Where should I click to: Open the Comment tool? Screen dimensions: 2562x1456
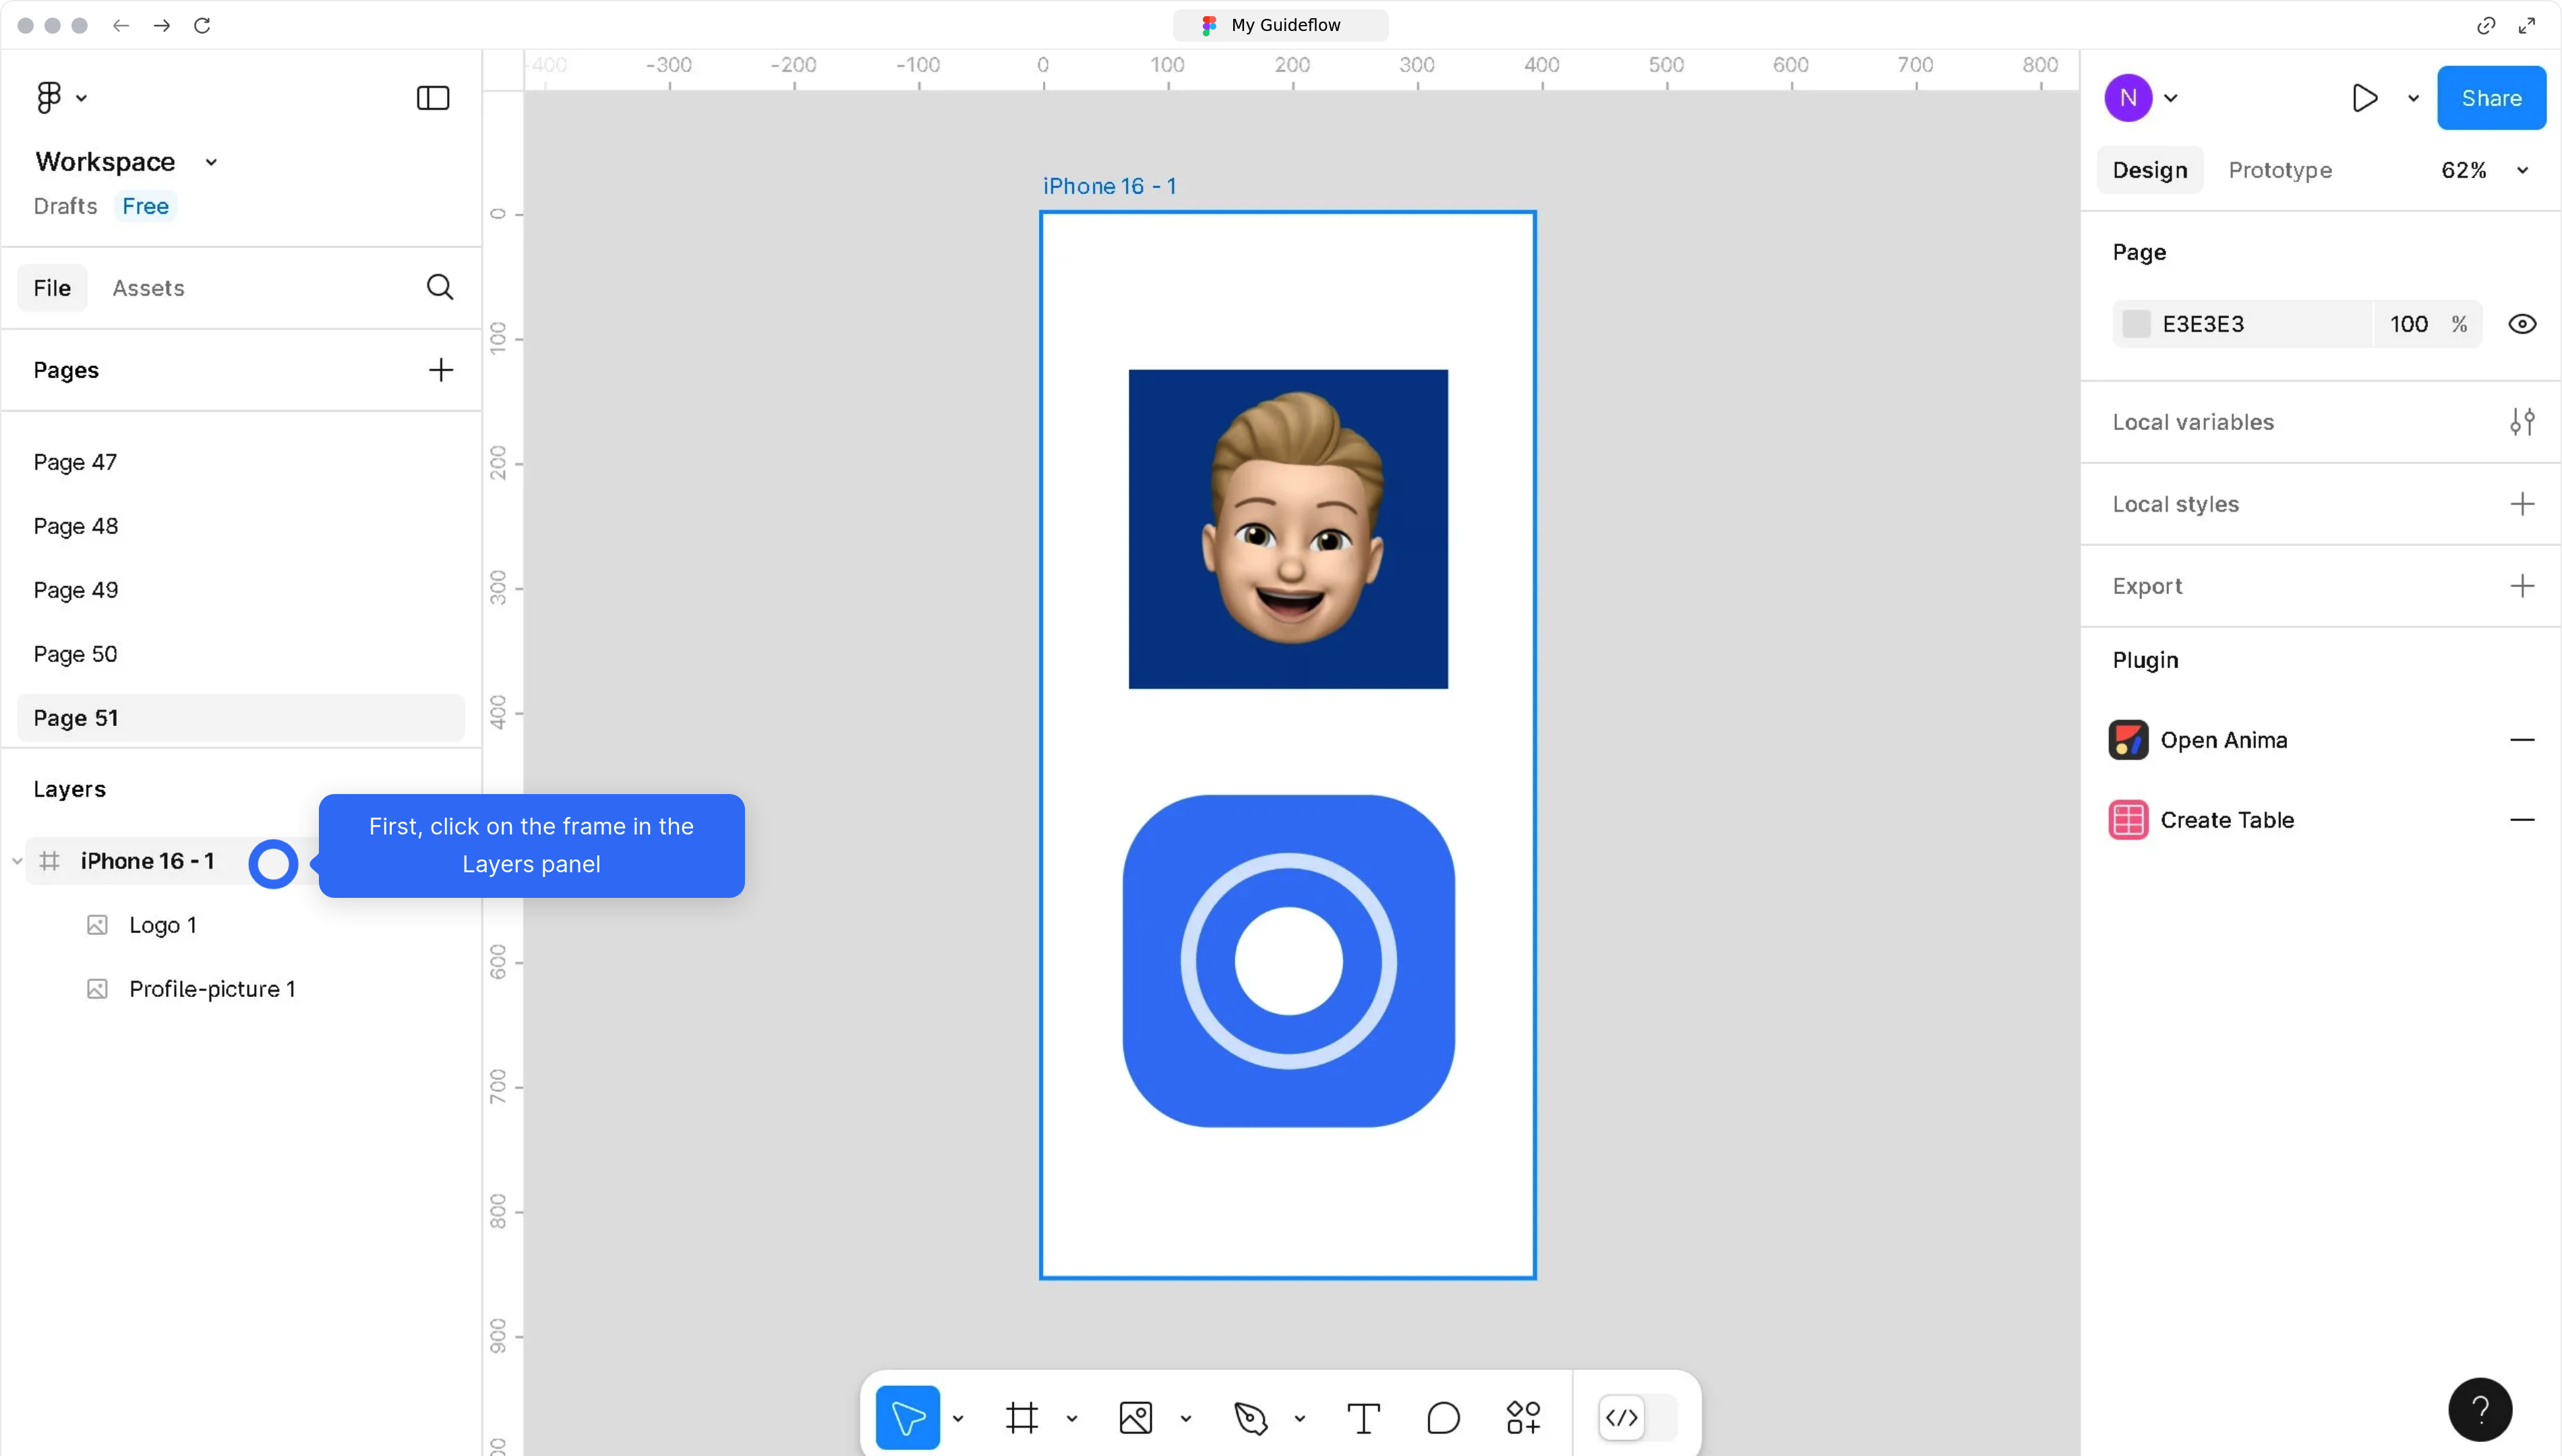point(1442,1417)
